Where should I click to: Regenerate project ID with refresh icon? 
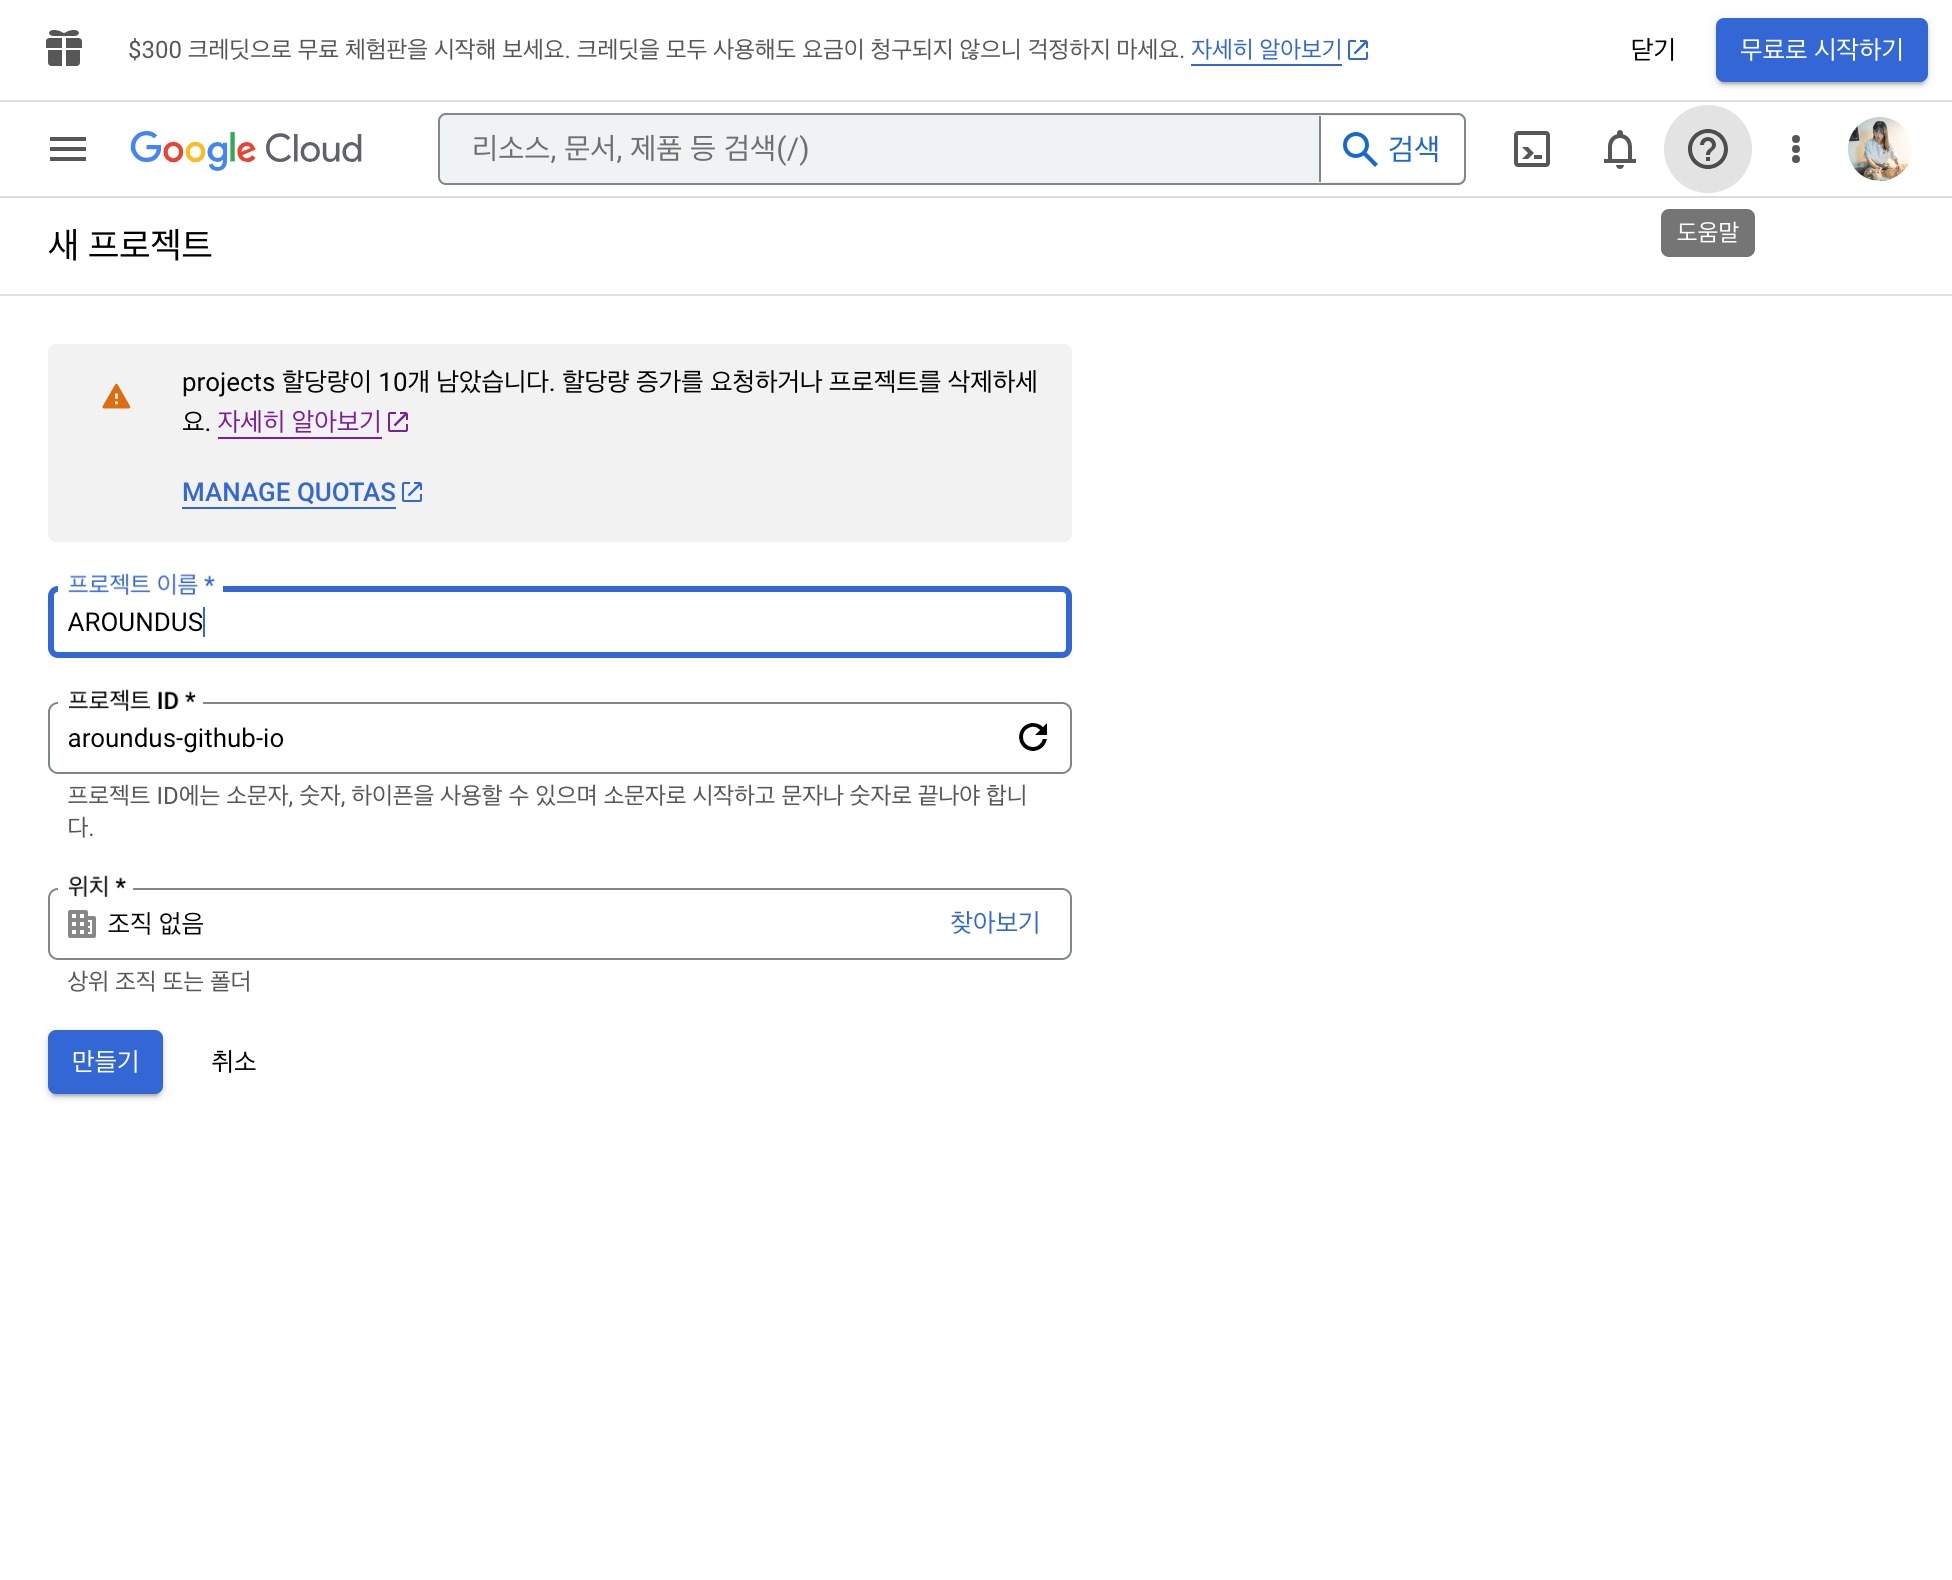tap(1032, 737)
